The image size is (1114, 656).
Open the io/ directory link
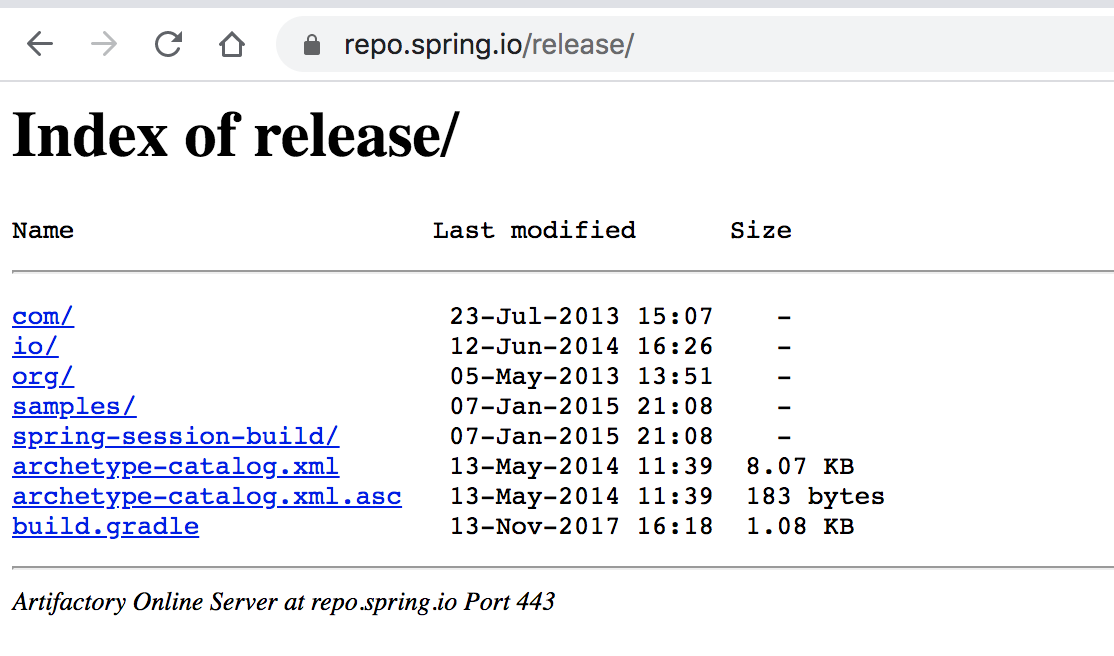(35, 346)
